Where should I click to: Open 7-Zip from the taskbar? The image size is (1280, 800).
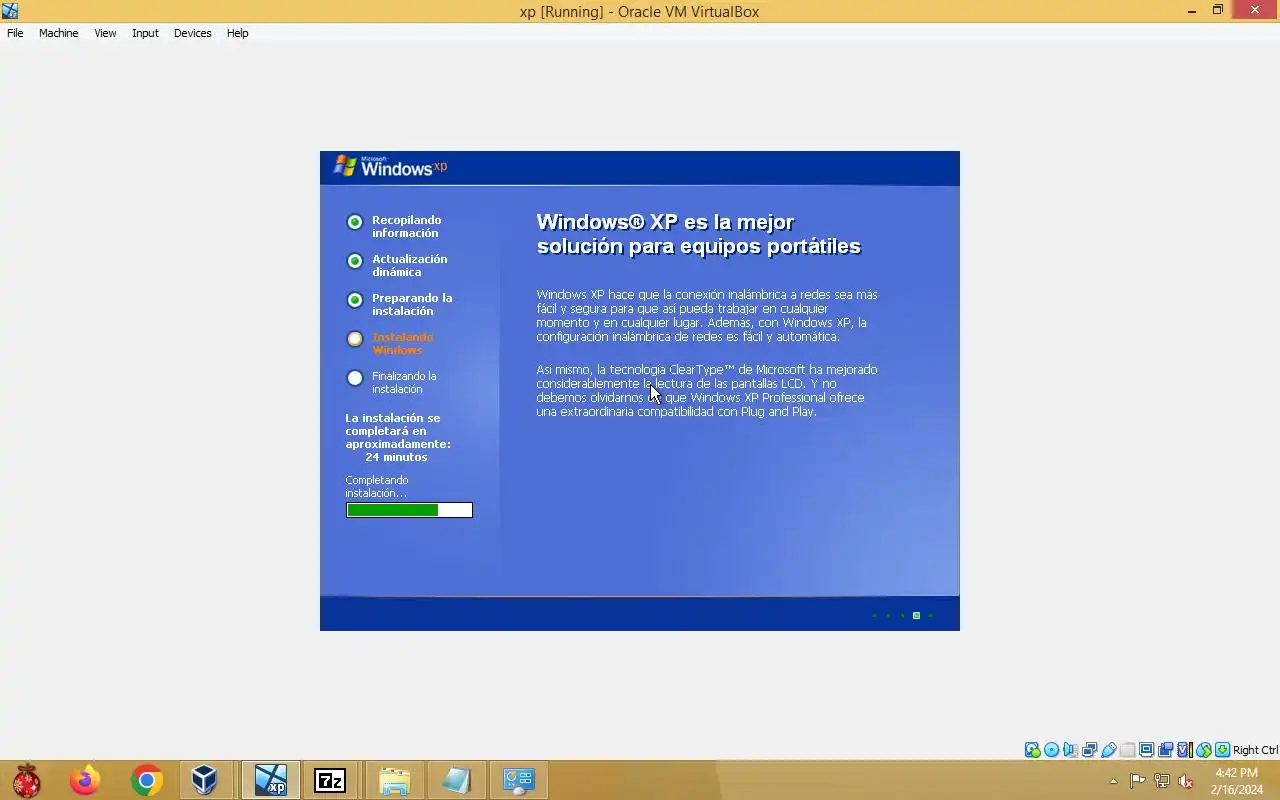(330, 780)
